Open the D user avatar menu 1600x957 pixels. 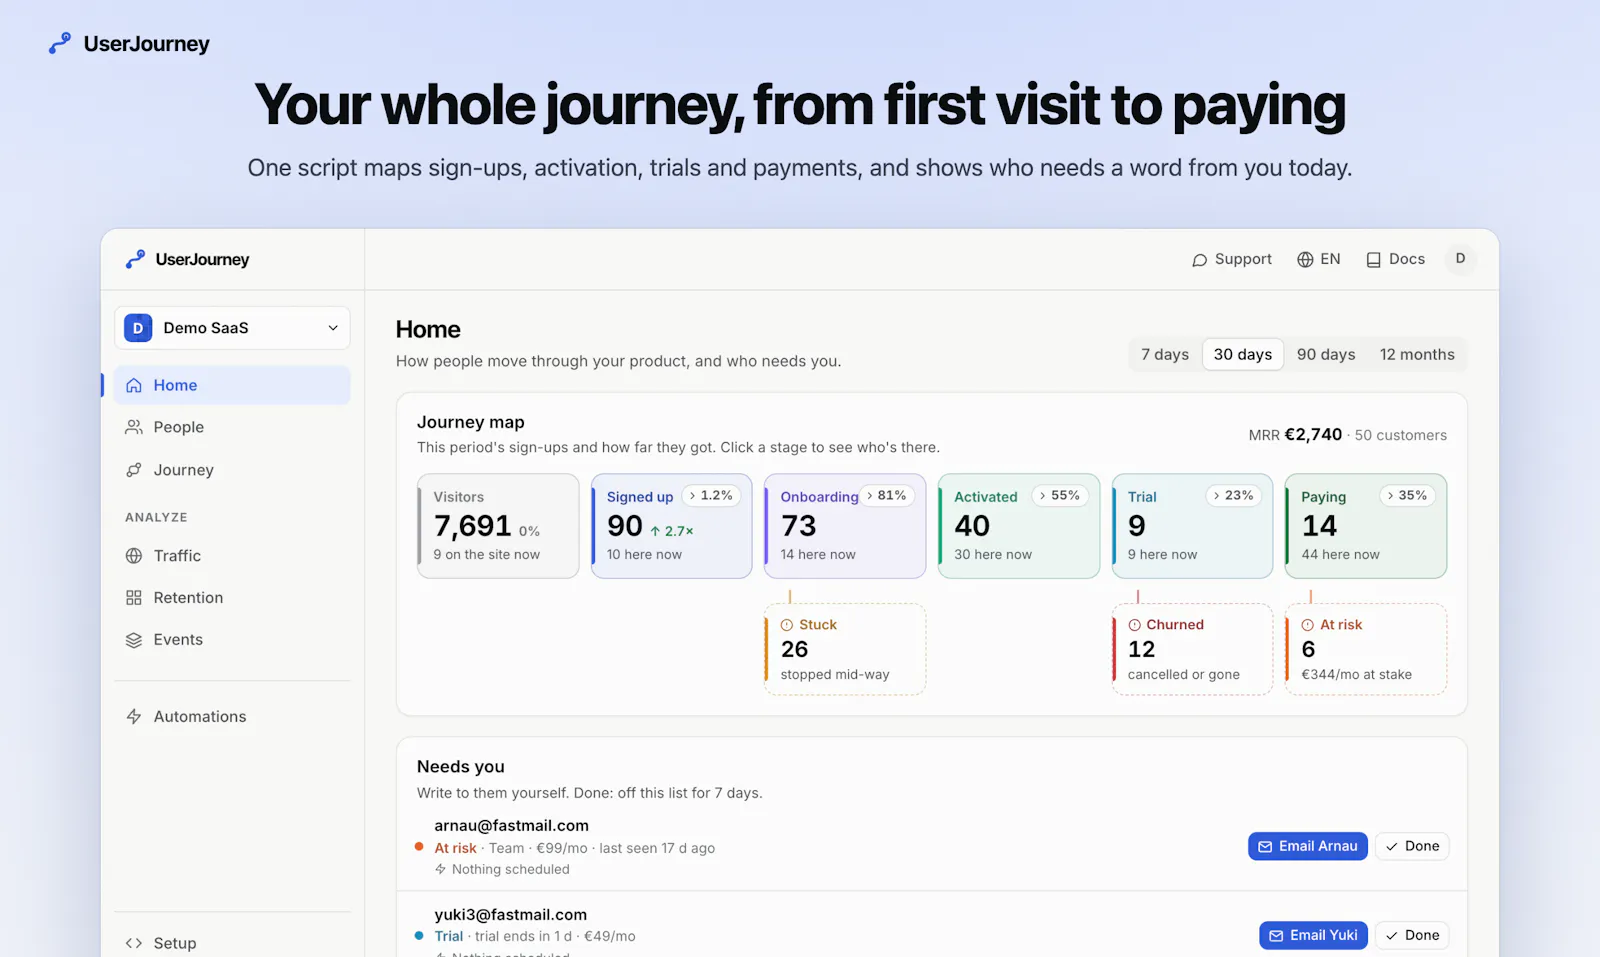[1460, 259]
